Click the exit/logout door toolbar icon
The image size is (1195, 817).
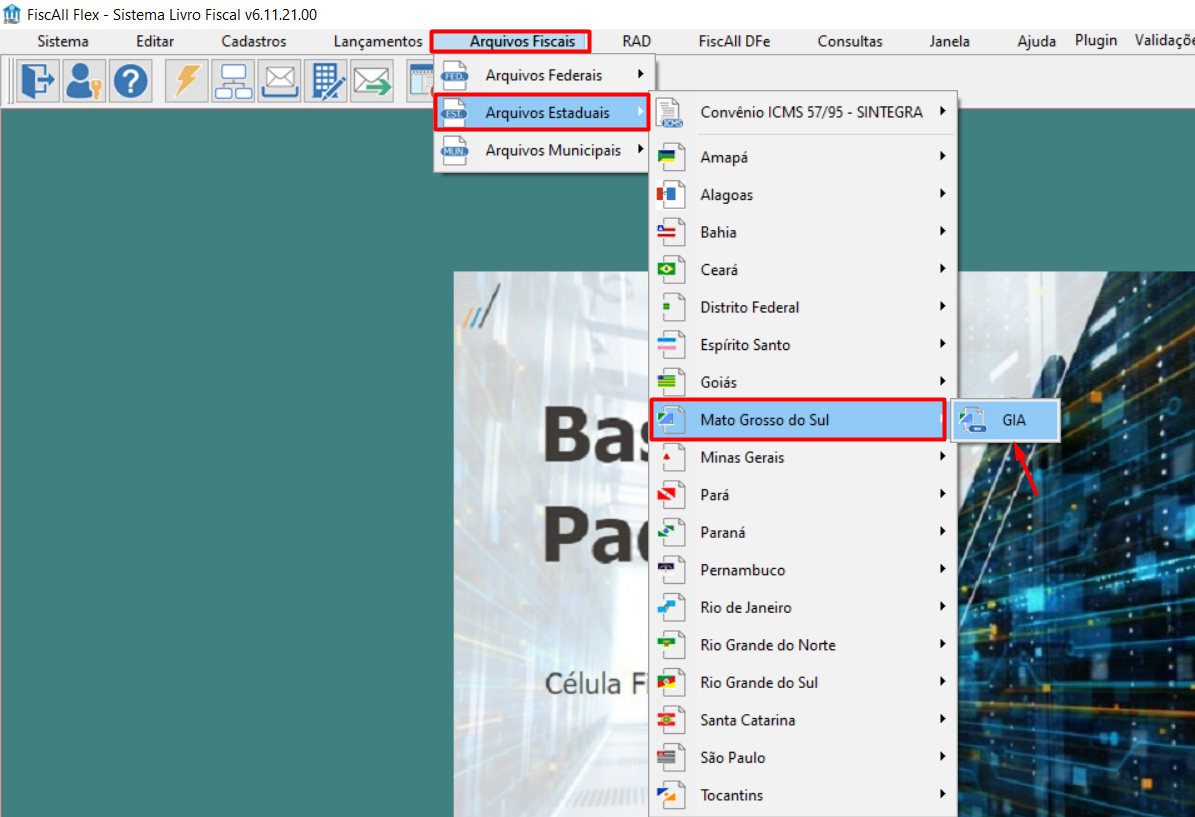point(37,81)
